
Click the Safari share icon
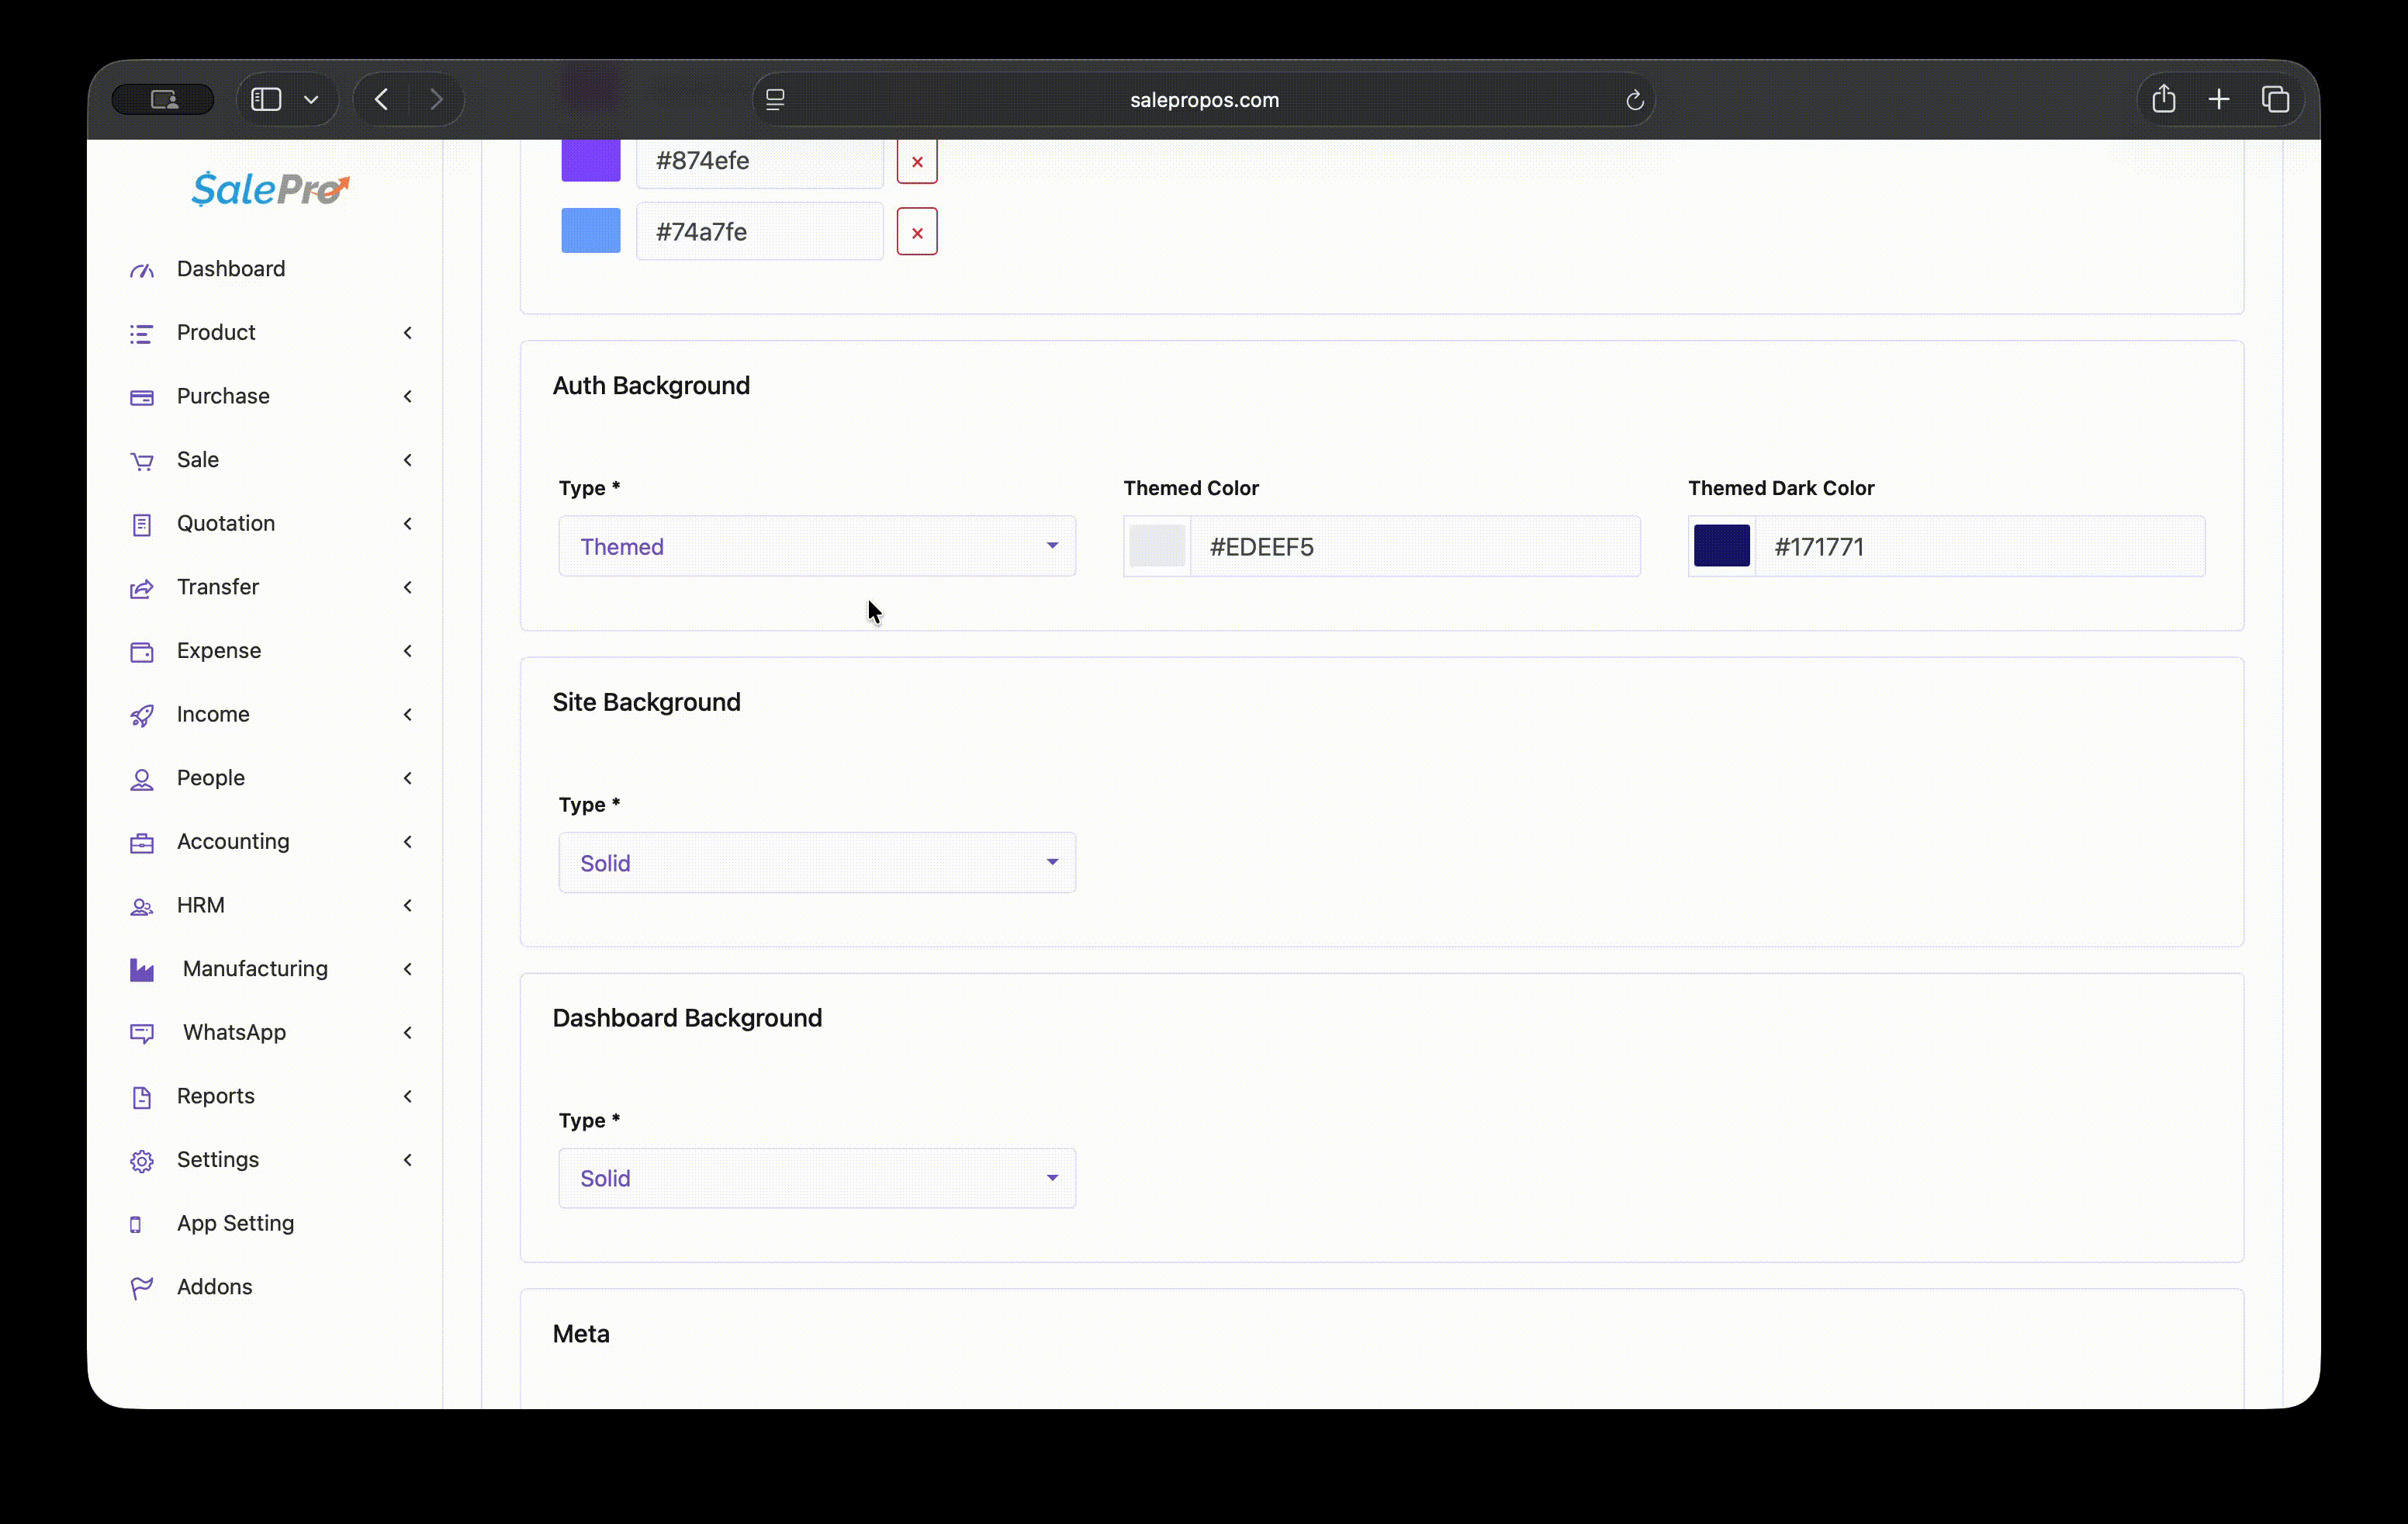pyautogui.click(x=2163, y=99)
